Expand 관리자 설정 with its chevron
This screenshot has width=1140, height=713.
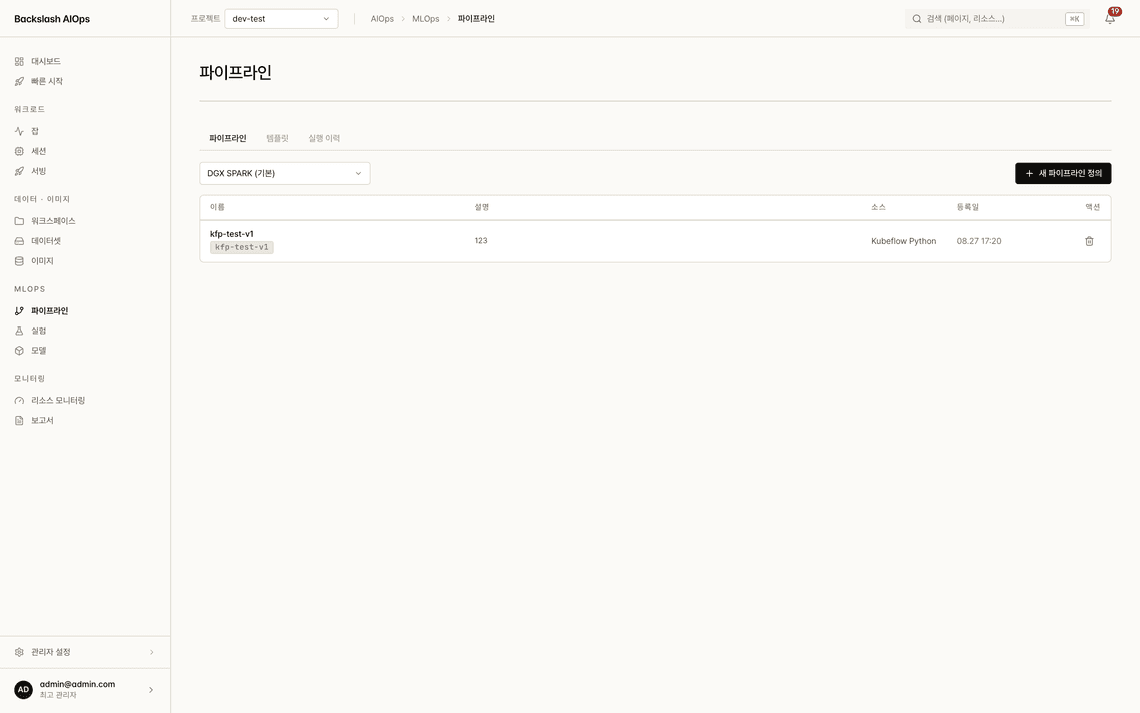151,653
